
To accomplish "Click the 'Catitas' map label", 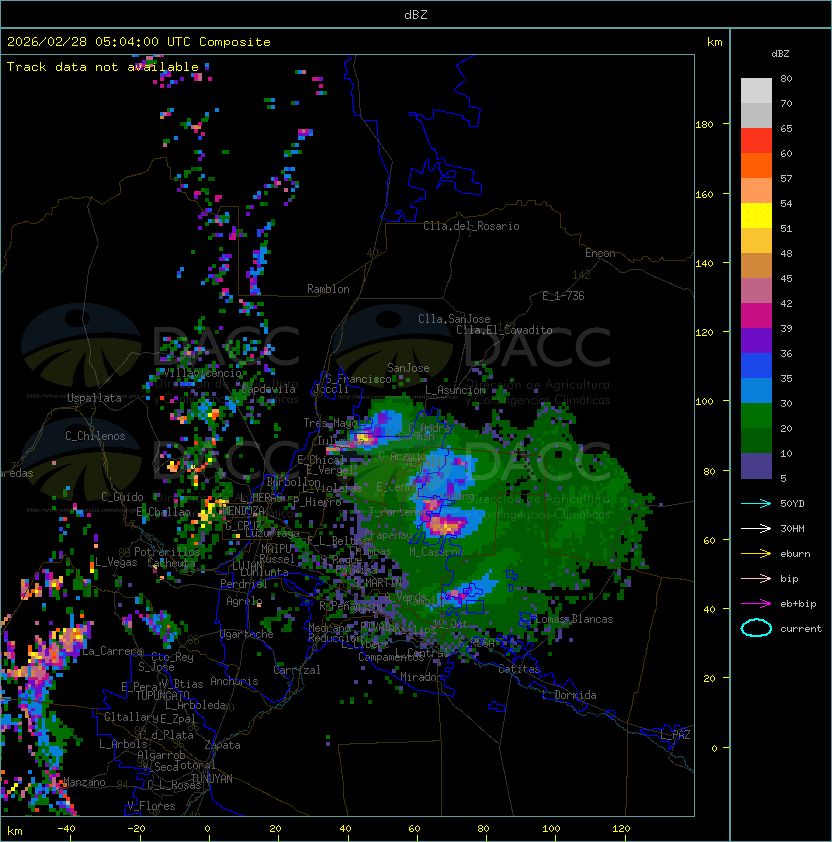I will point(519,669).
